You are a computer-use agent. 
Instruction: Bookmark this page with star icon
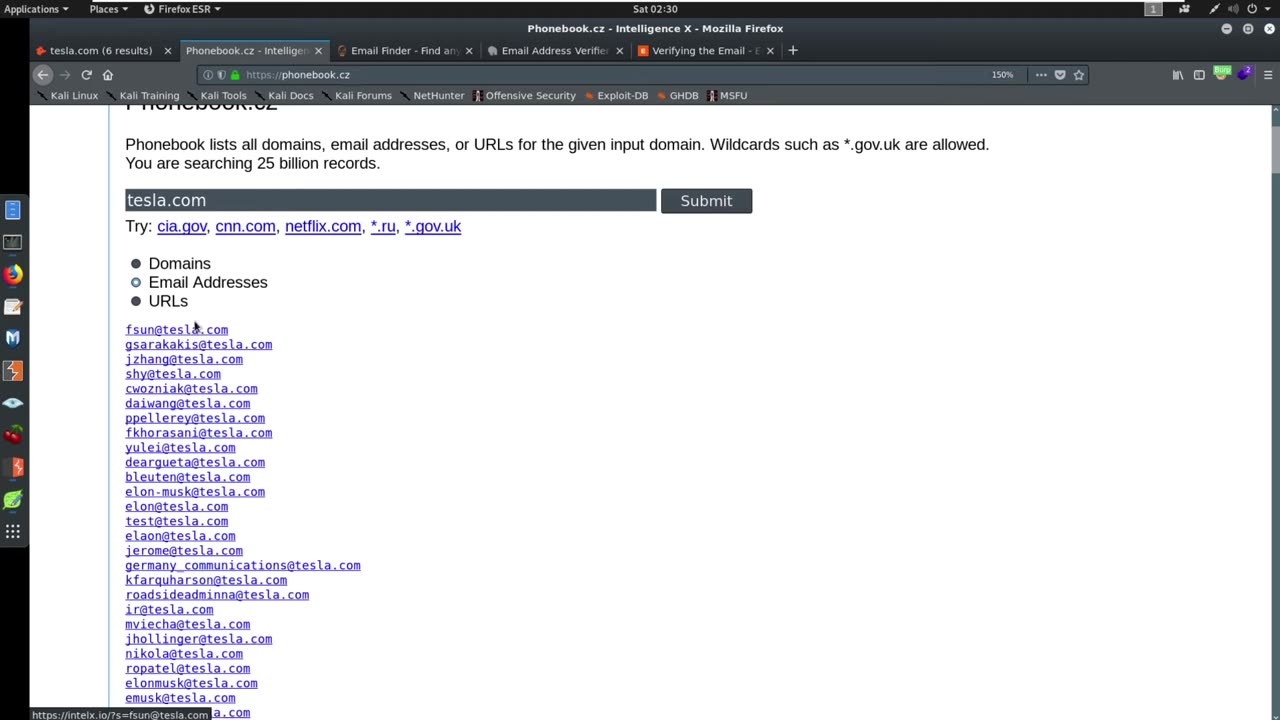[1078, 75]
